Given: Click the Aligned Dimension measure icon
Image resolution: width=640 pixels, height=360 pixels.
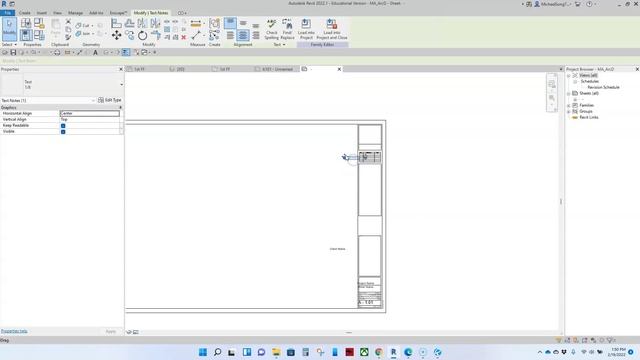Looking at the screenshot, I should tap(196, 23).
